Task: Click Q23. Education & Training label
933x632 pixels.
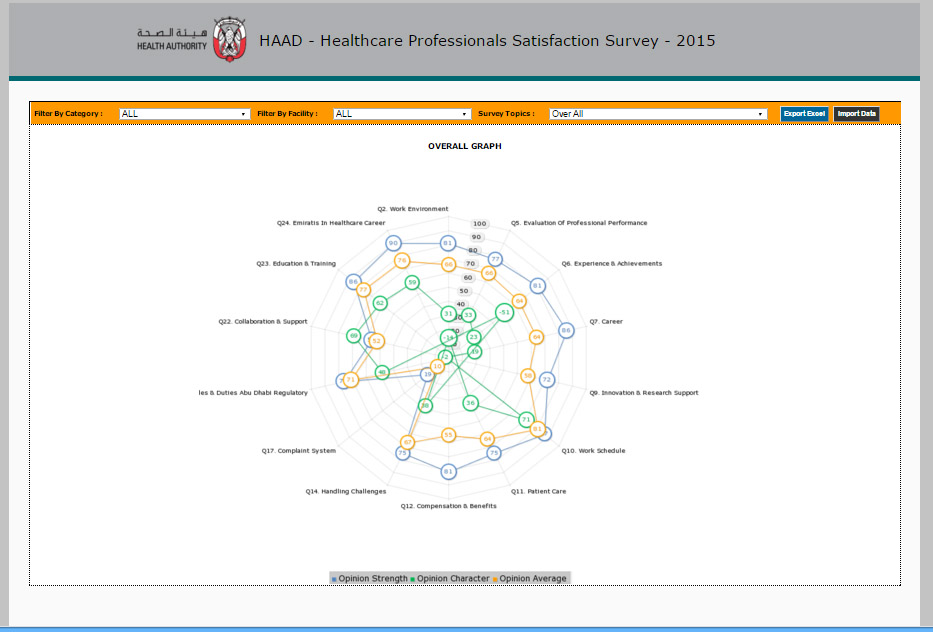Action: point(296,263)
